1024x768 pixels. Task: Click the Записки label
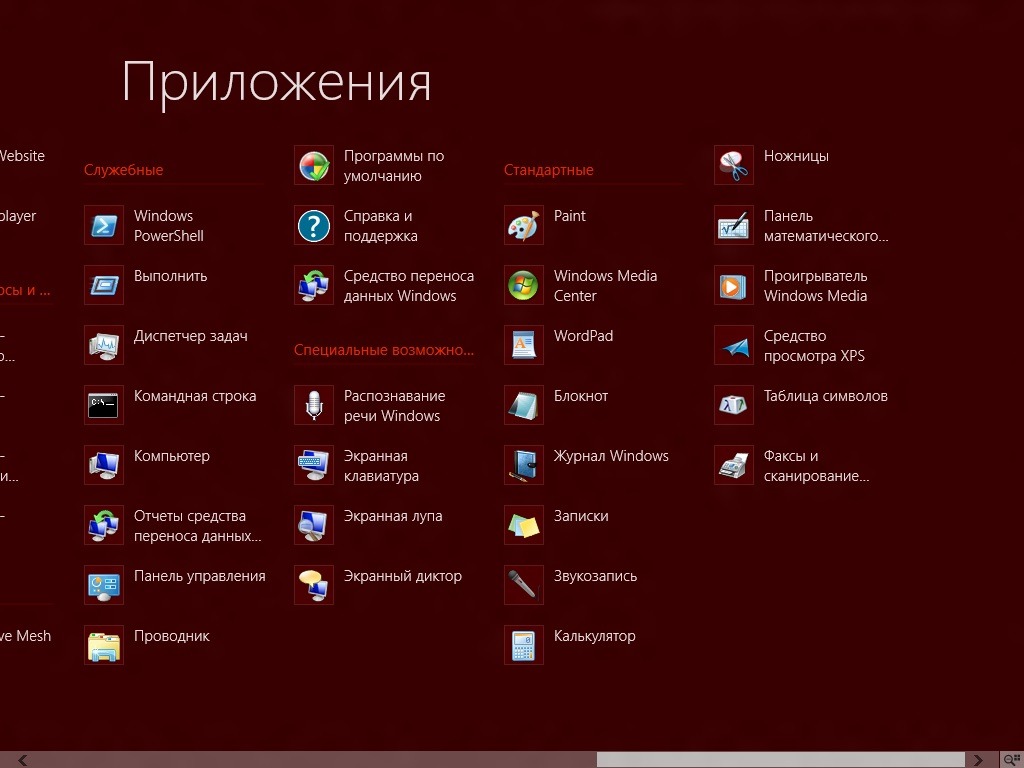pos(581,517)
